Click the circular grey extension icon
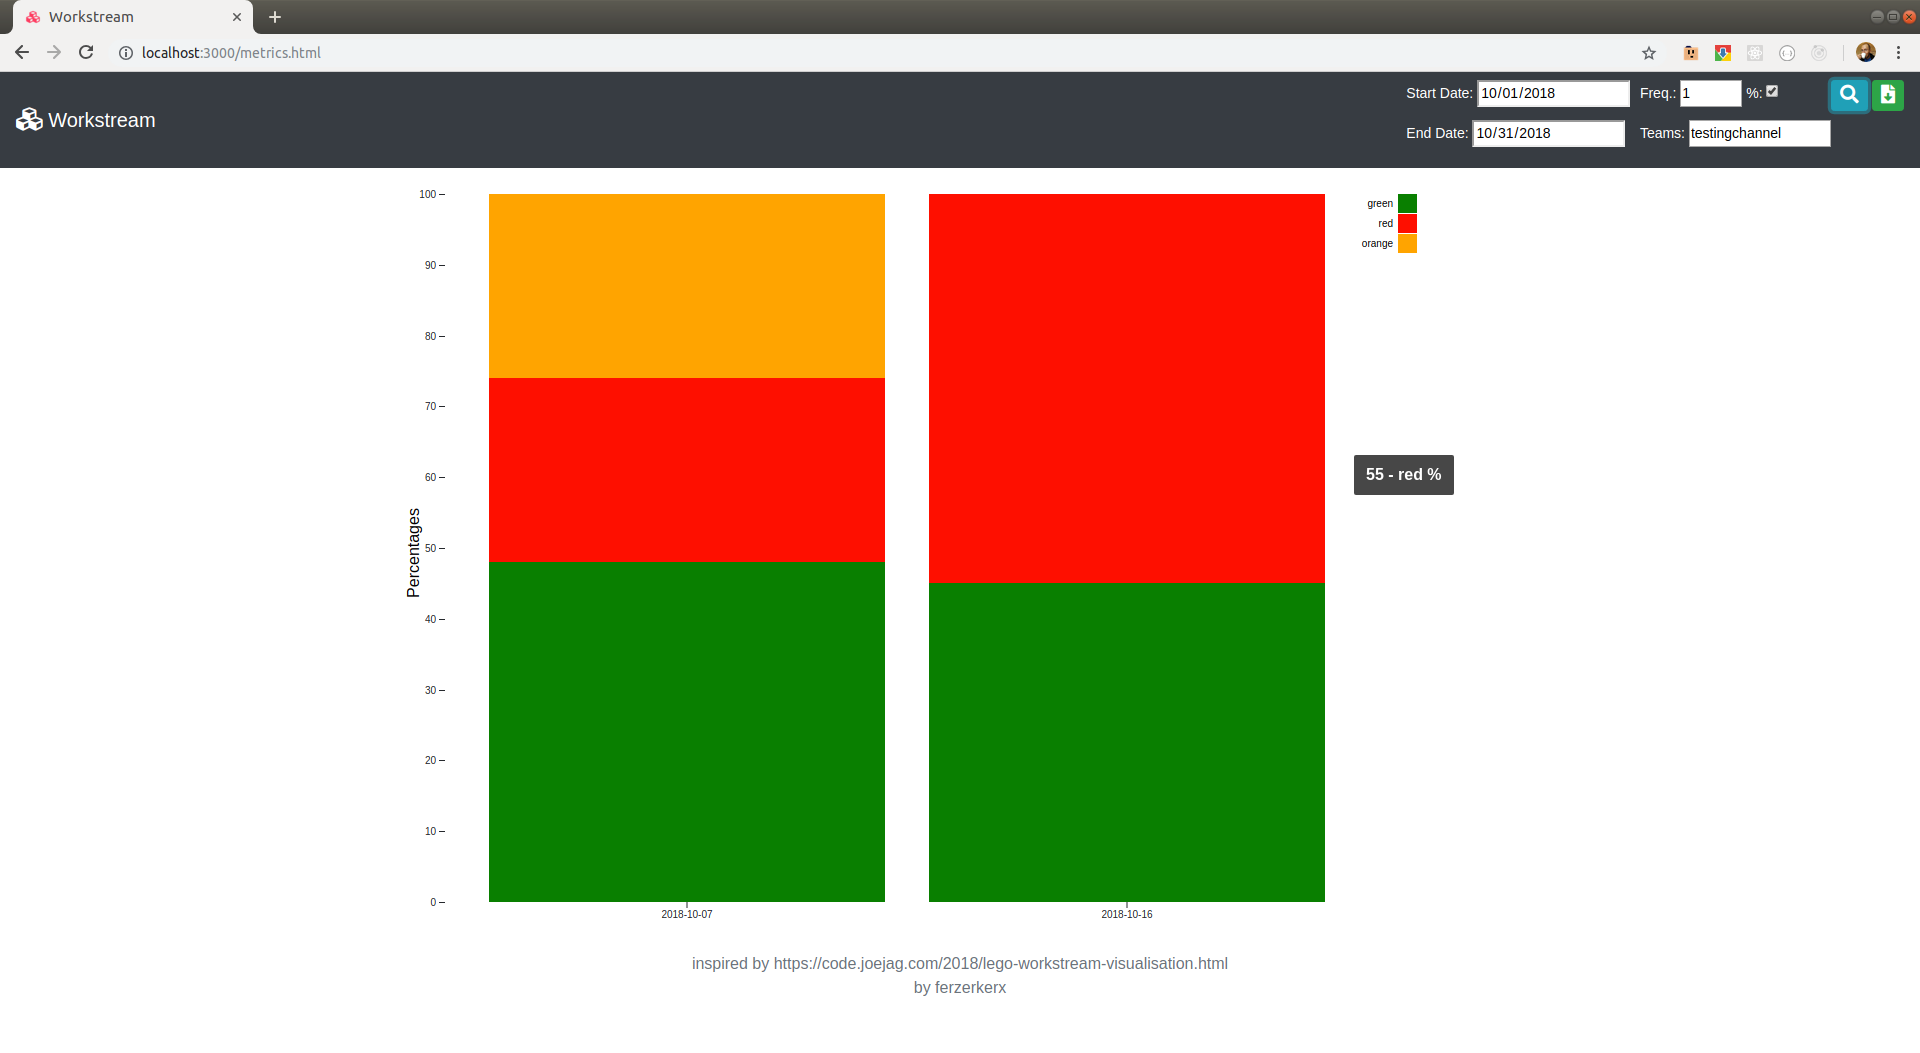 tap(1787, 53)
